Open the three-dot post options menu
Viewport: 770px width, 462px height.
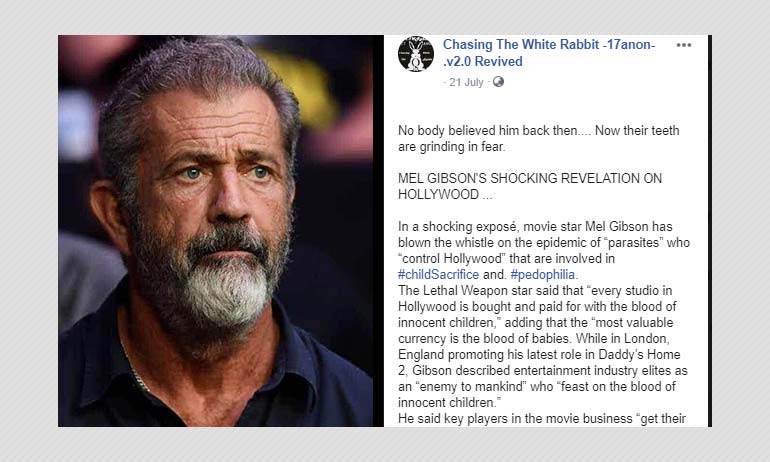[x=684, y=45]
